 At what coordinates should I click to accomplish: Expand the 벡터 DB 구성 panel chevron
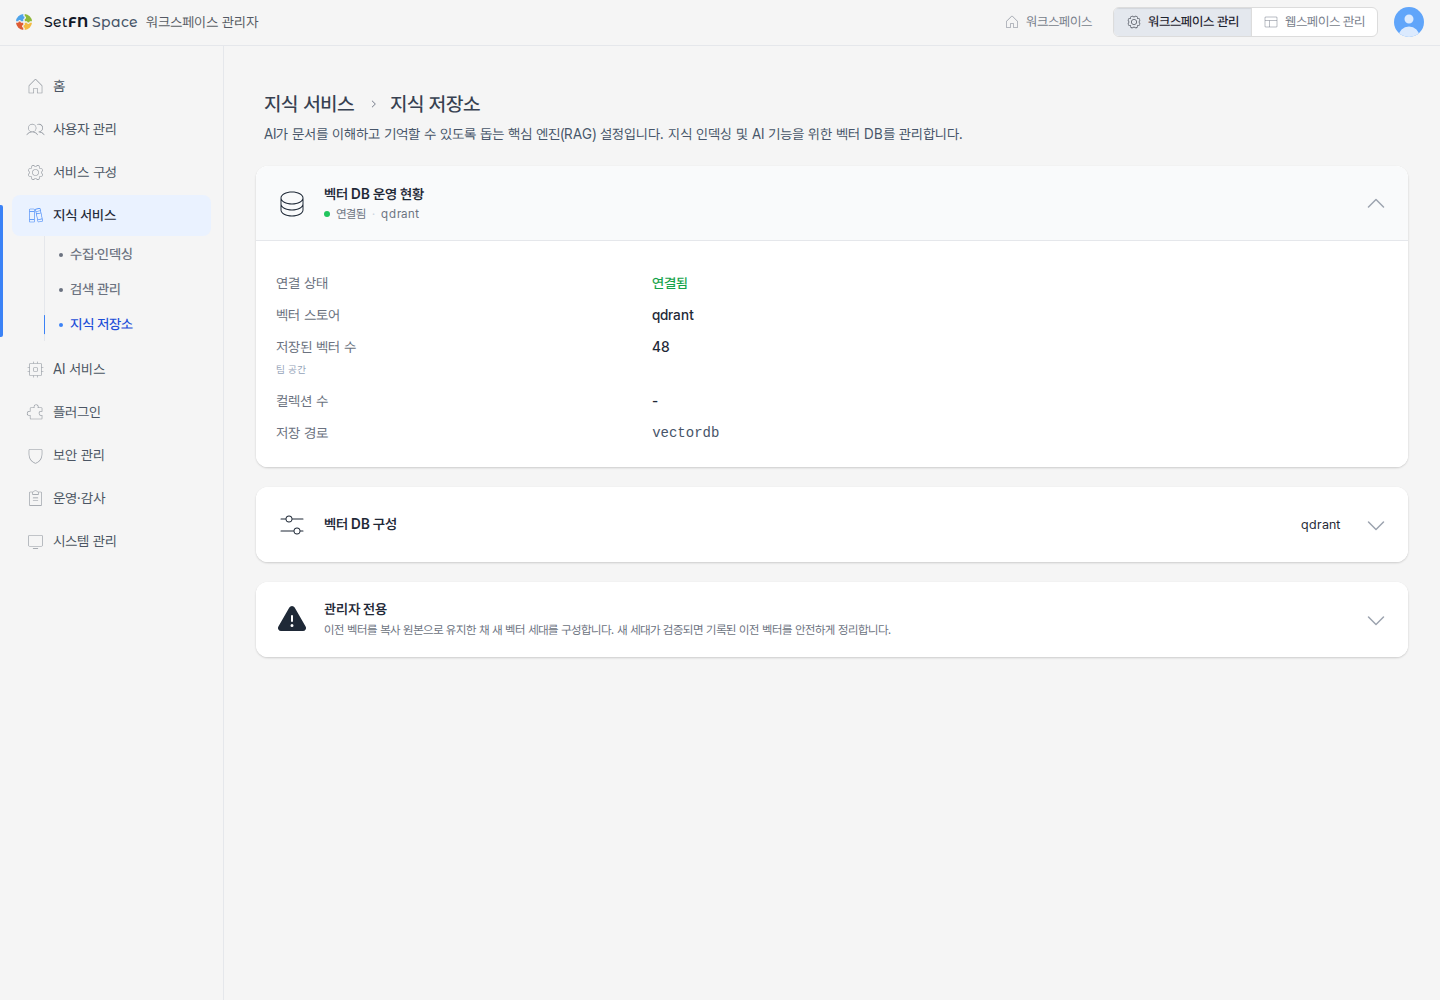tap(1376, 526)
